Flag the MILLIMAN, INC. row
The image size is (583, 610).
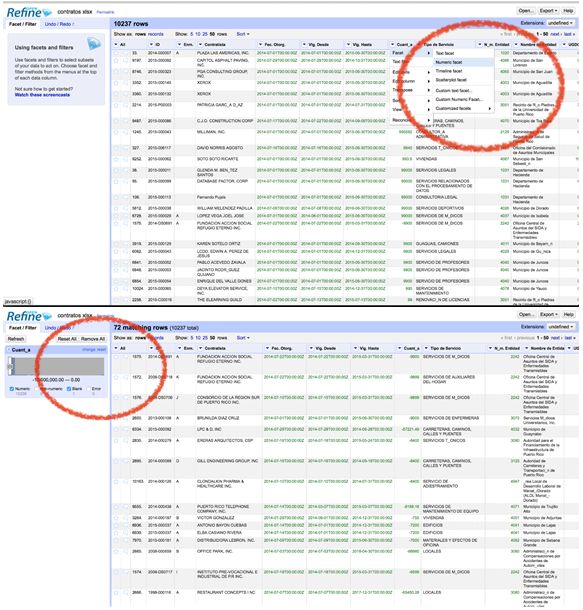(125, 132)
